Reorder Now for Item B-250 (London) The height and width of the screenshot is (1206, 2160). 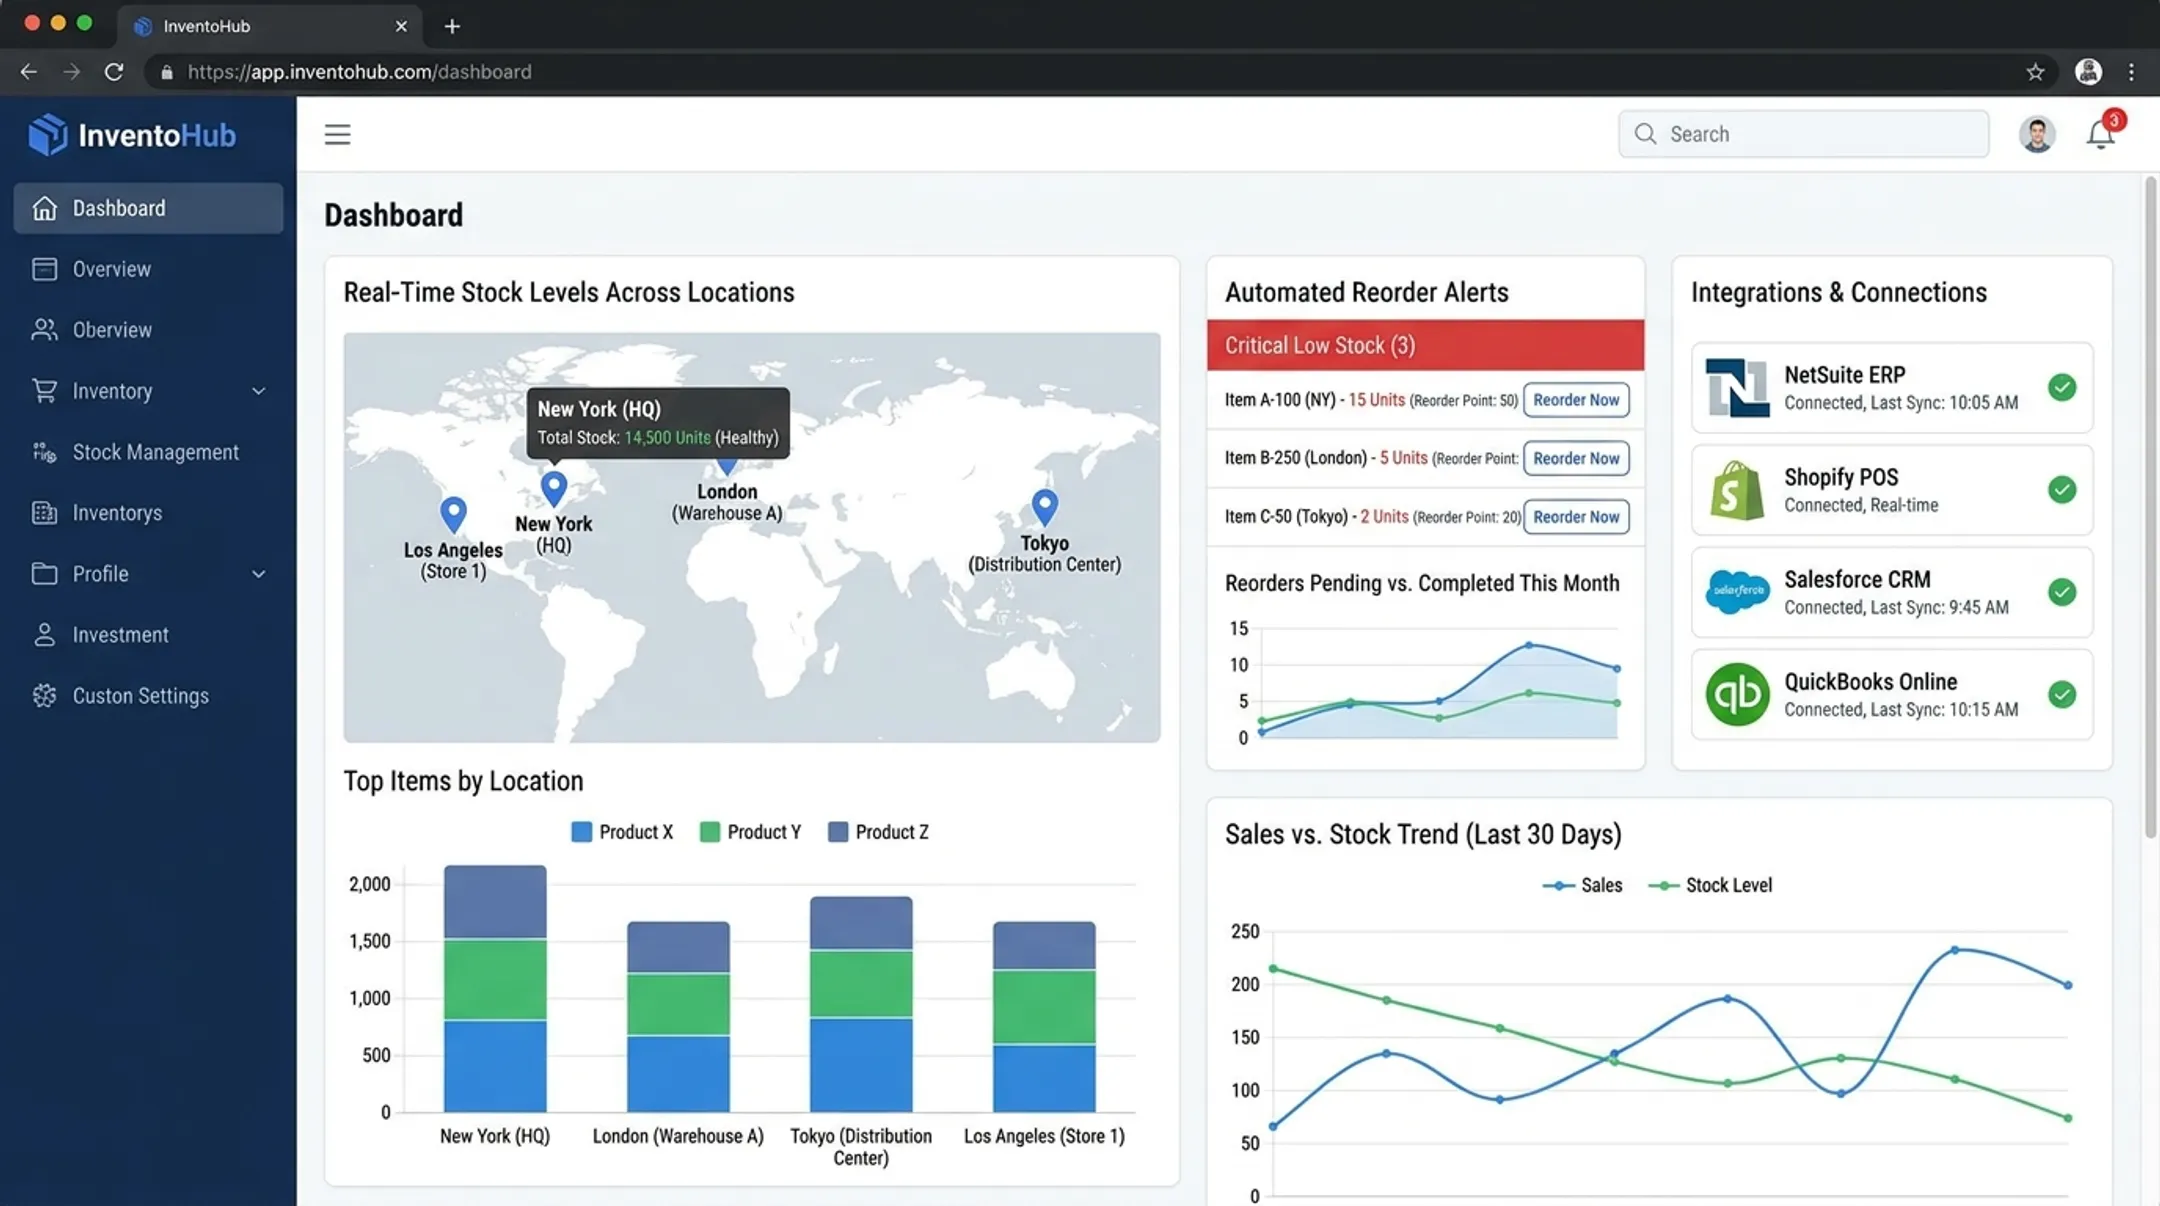pyautogui.click(x=1576, y=458)
